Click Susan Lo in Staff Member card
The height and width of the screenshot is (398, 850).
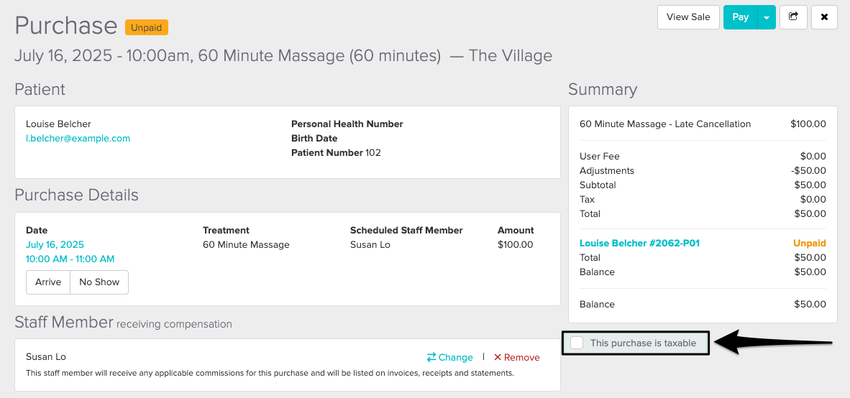click(46, 357)
